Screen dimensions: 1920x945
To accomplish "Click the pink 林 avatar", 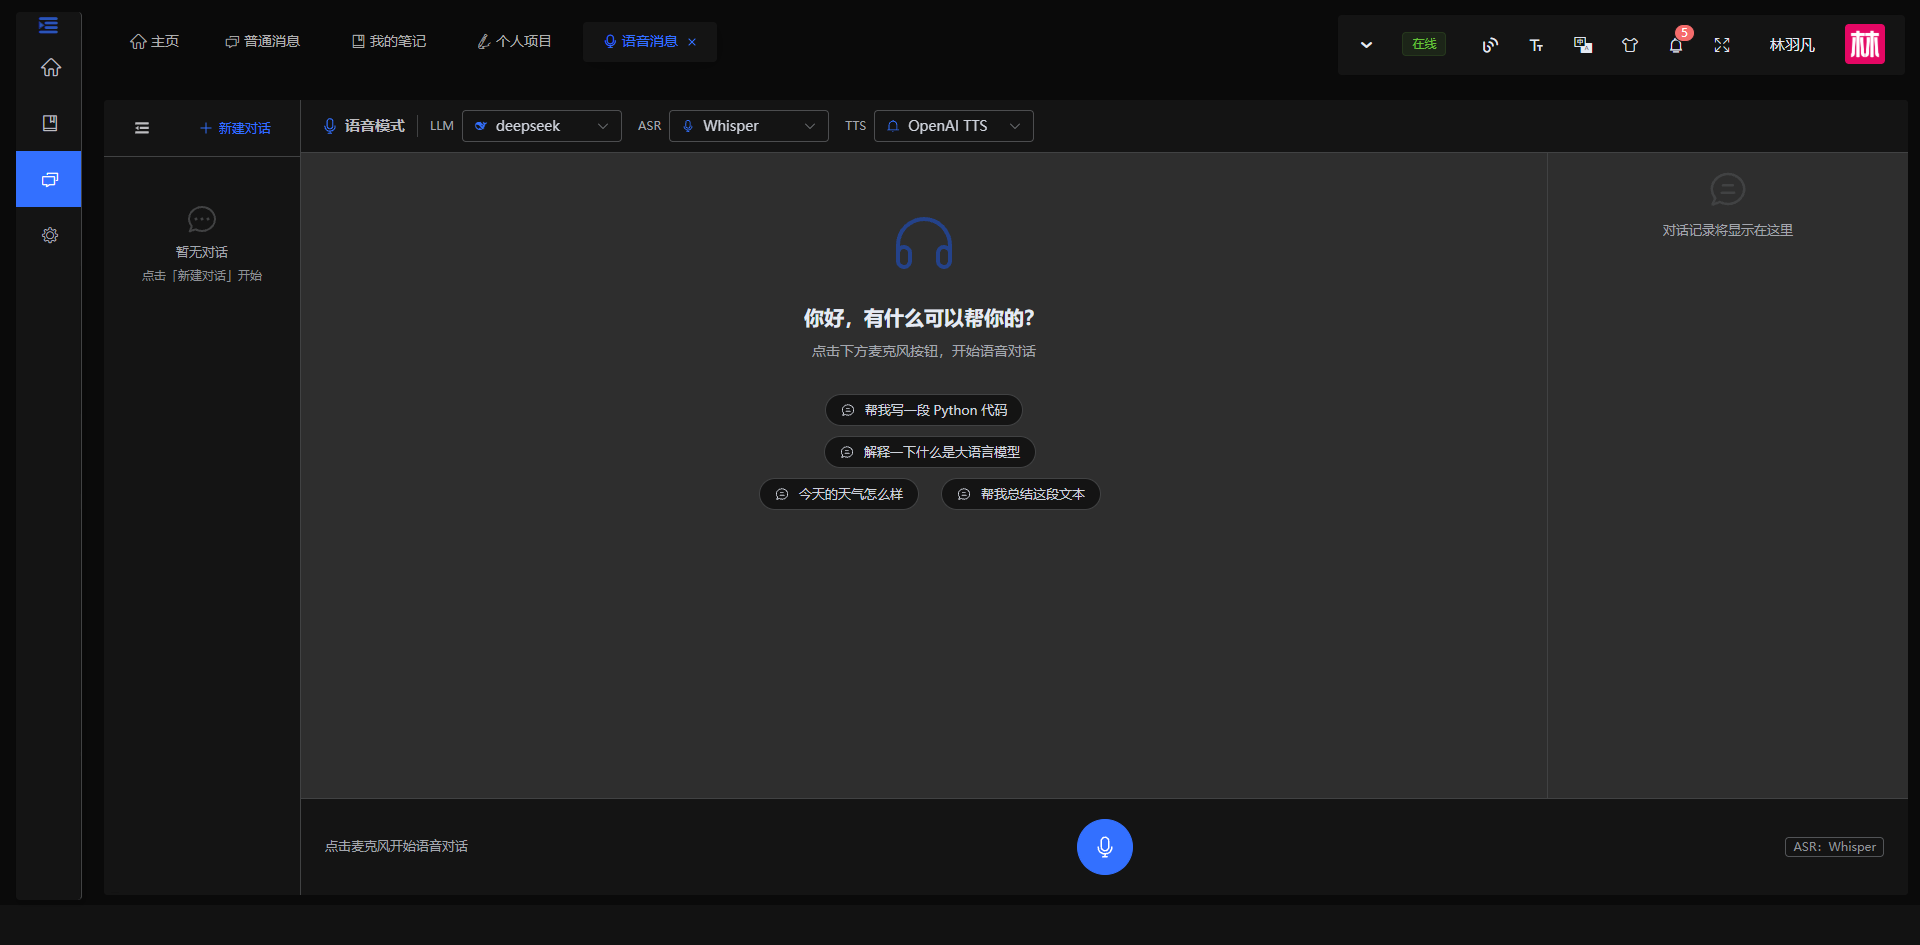I will tap(1865, 44).
